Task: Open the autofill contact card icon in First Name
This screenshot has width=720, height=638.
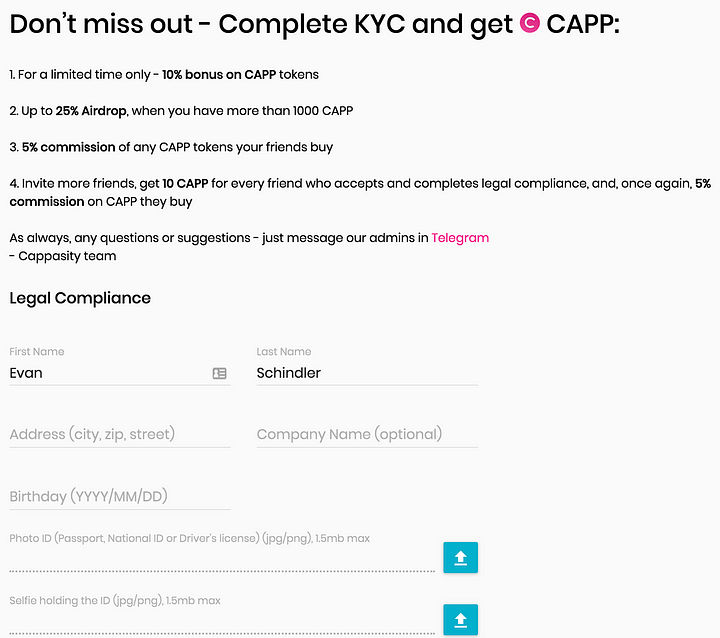Action: (219, 373)
